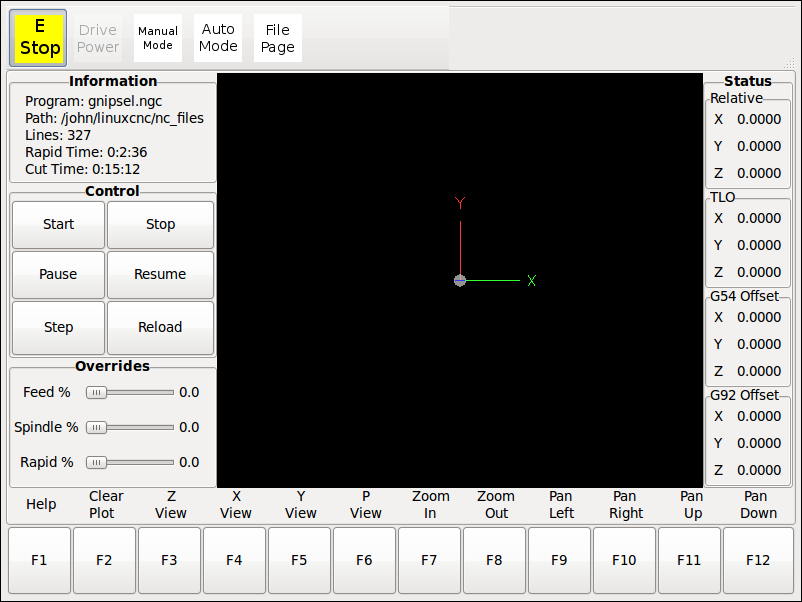Click the window resize grip at top right

point(789,63)
